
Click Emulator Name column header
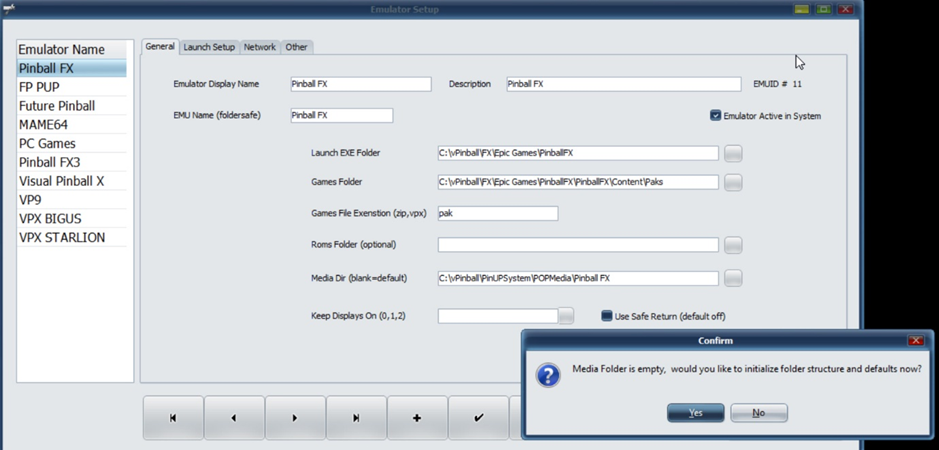pos(72,49)
